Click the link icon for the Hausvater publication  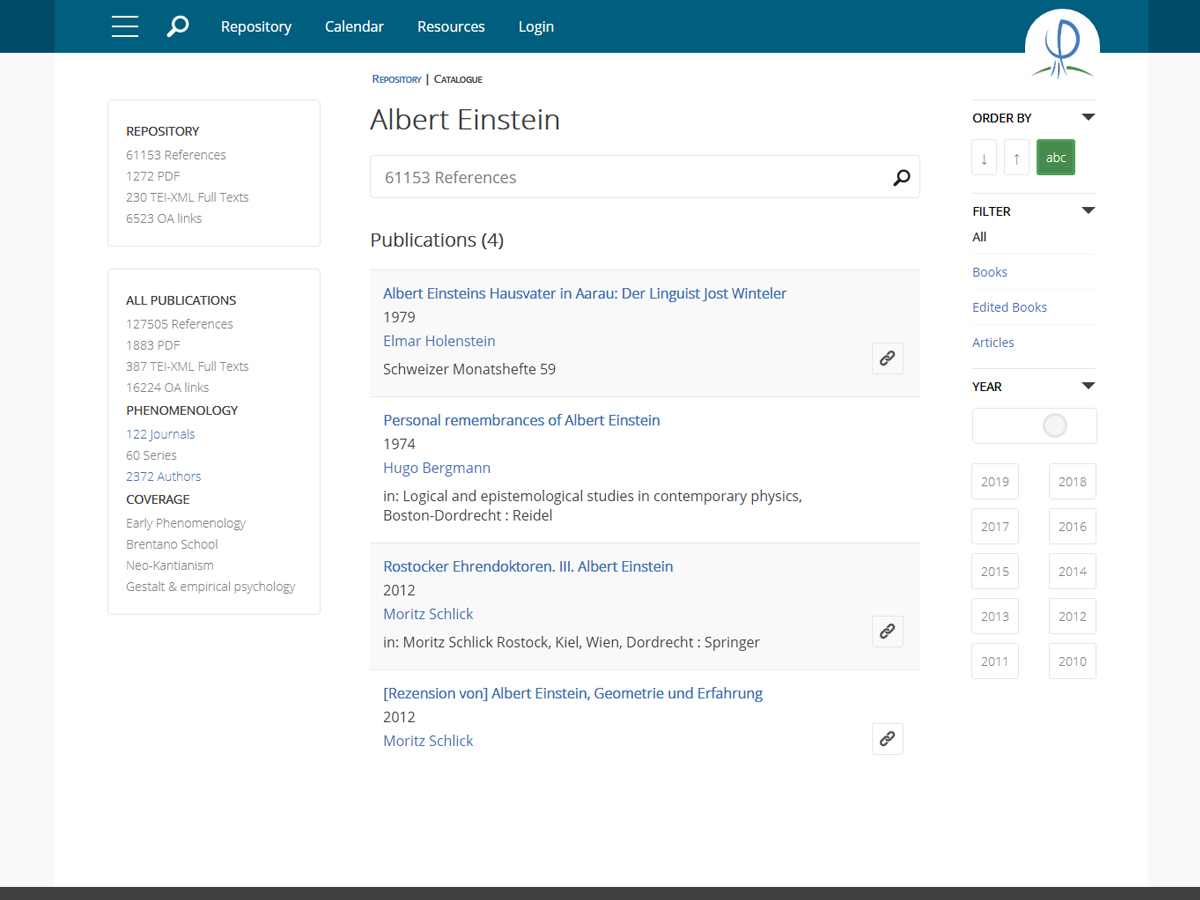coord(887,358)
